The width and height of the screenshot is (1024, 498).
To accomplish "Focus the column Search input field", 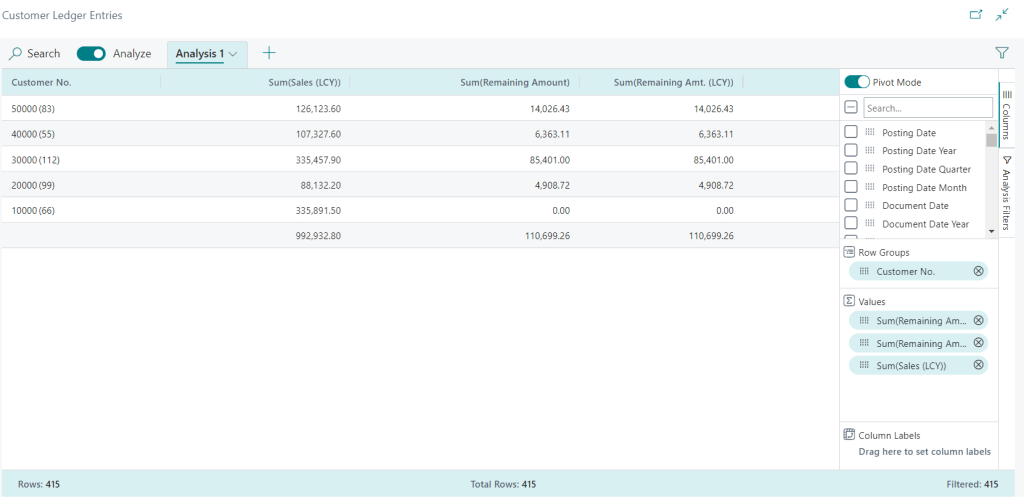I will (x=927, y=108).
